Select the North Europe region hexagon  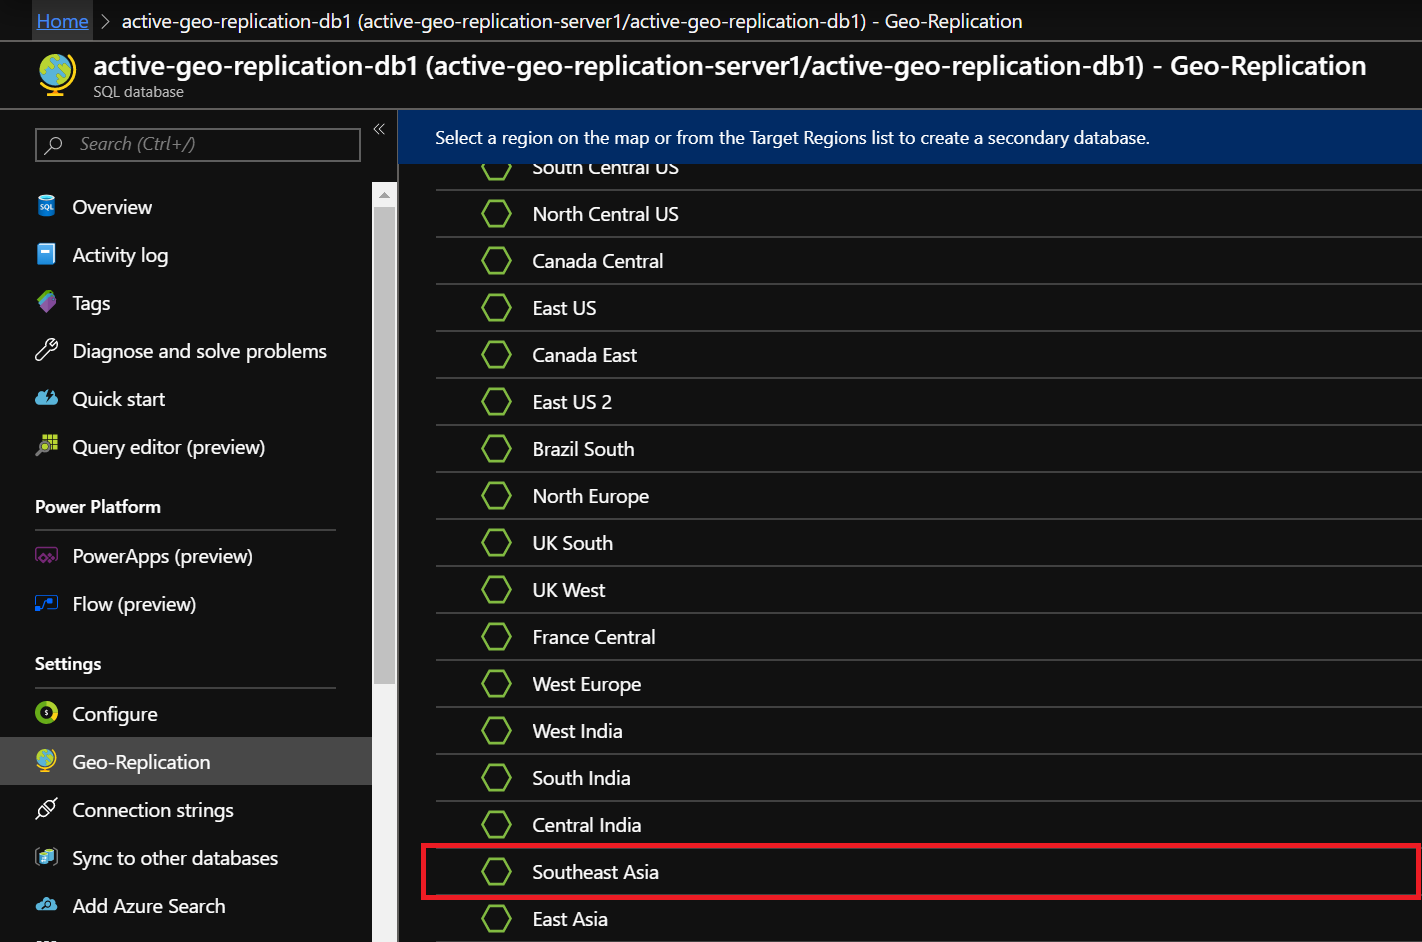(497, 495)
